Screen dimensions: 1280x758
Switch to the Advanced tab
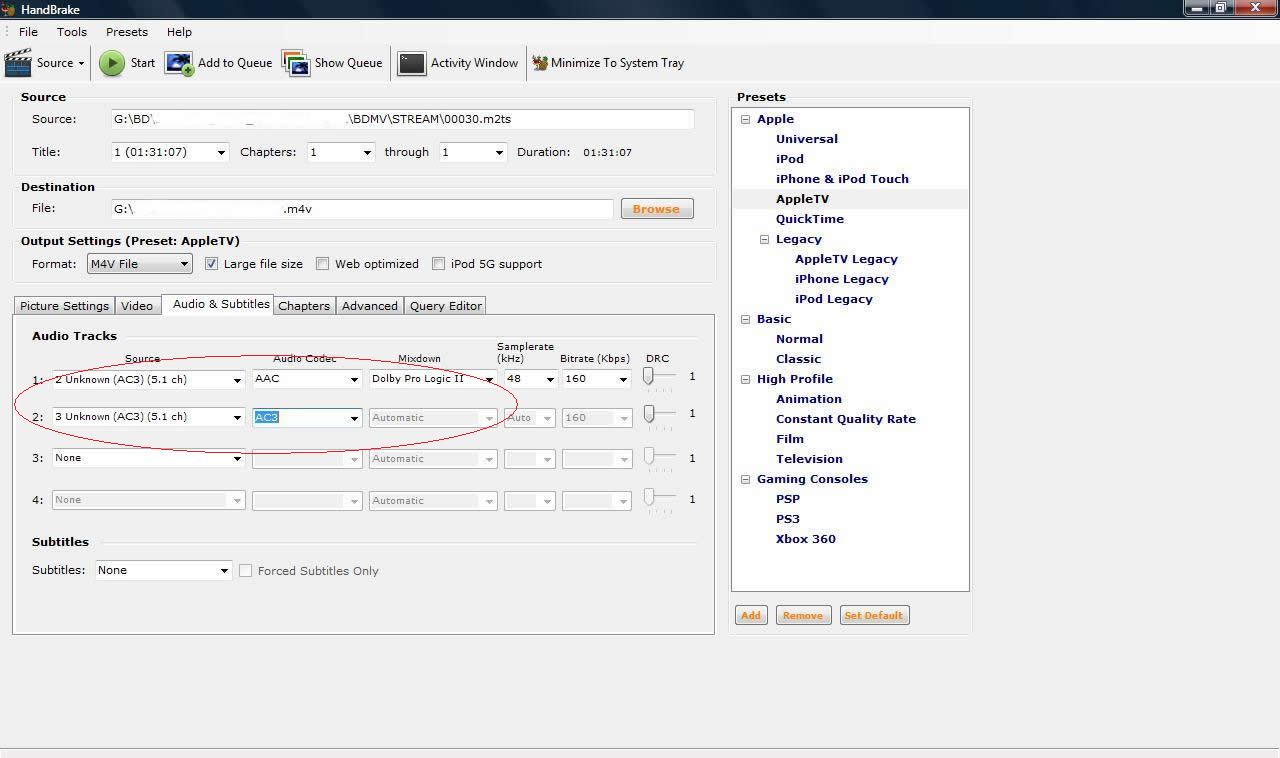(x=370, y=306)
